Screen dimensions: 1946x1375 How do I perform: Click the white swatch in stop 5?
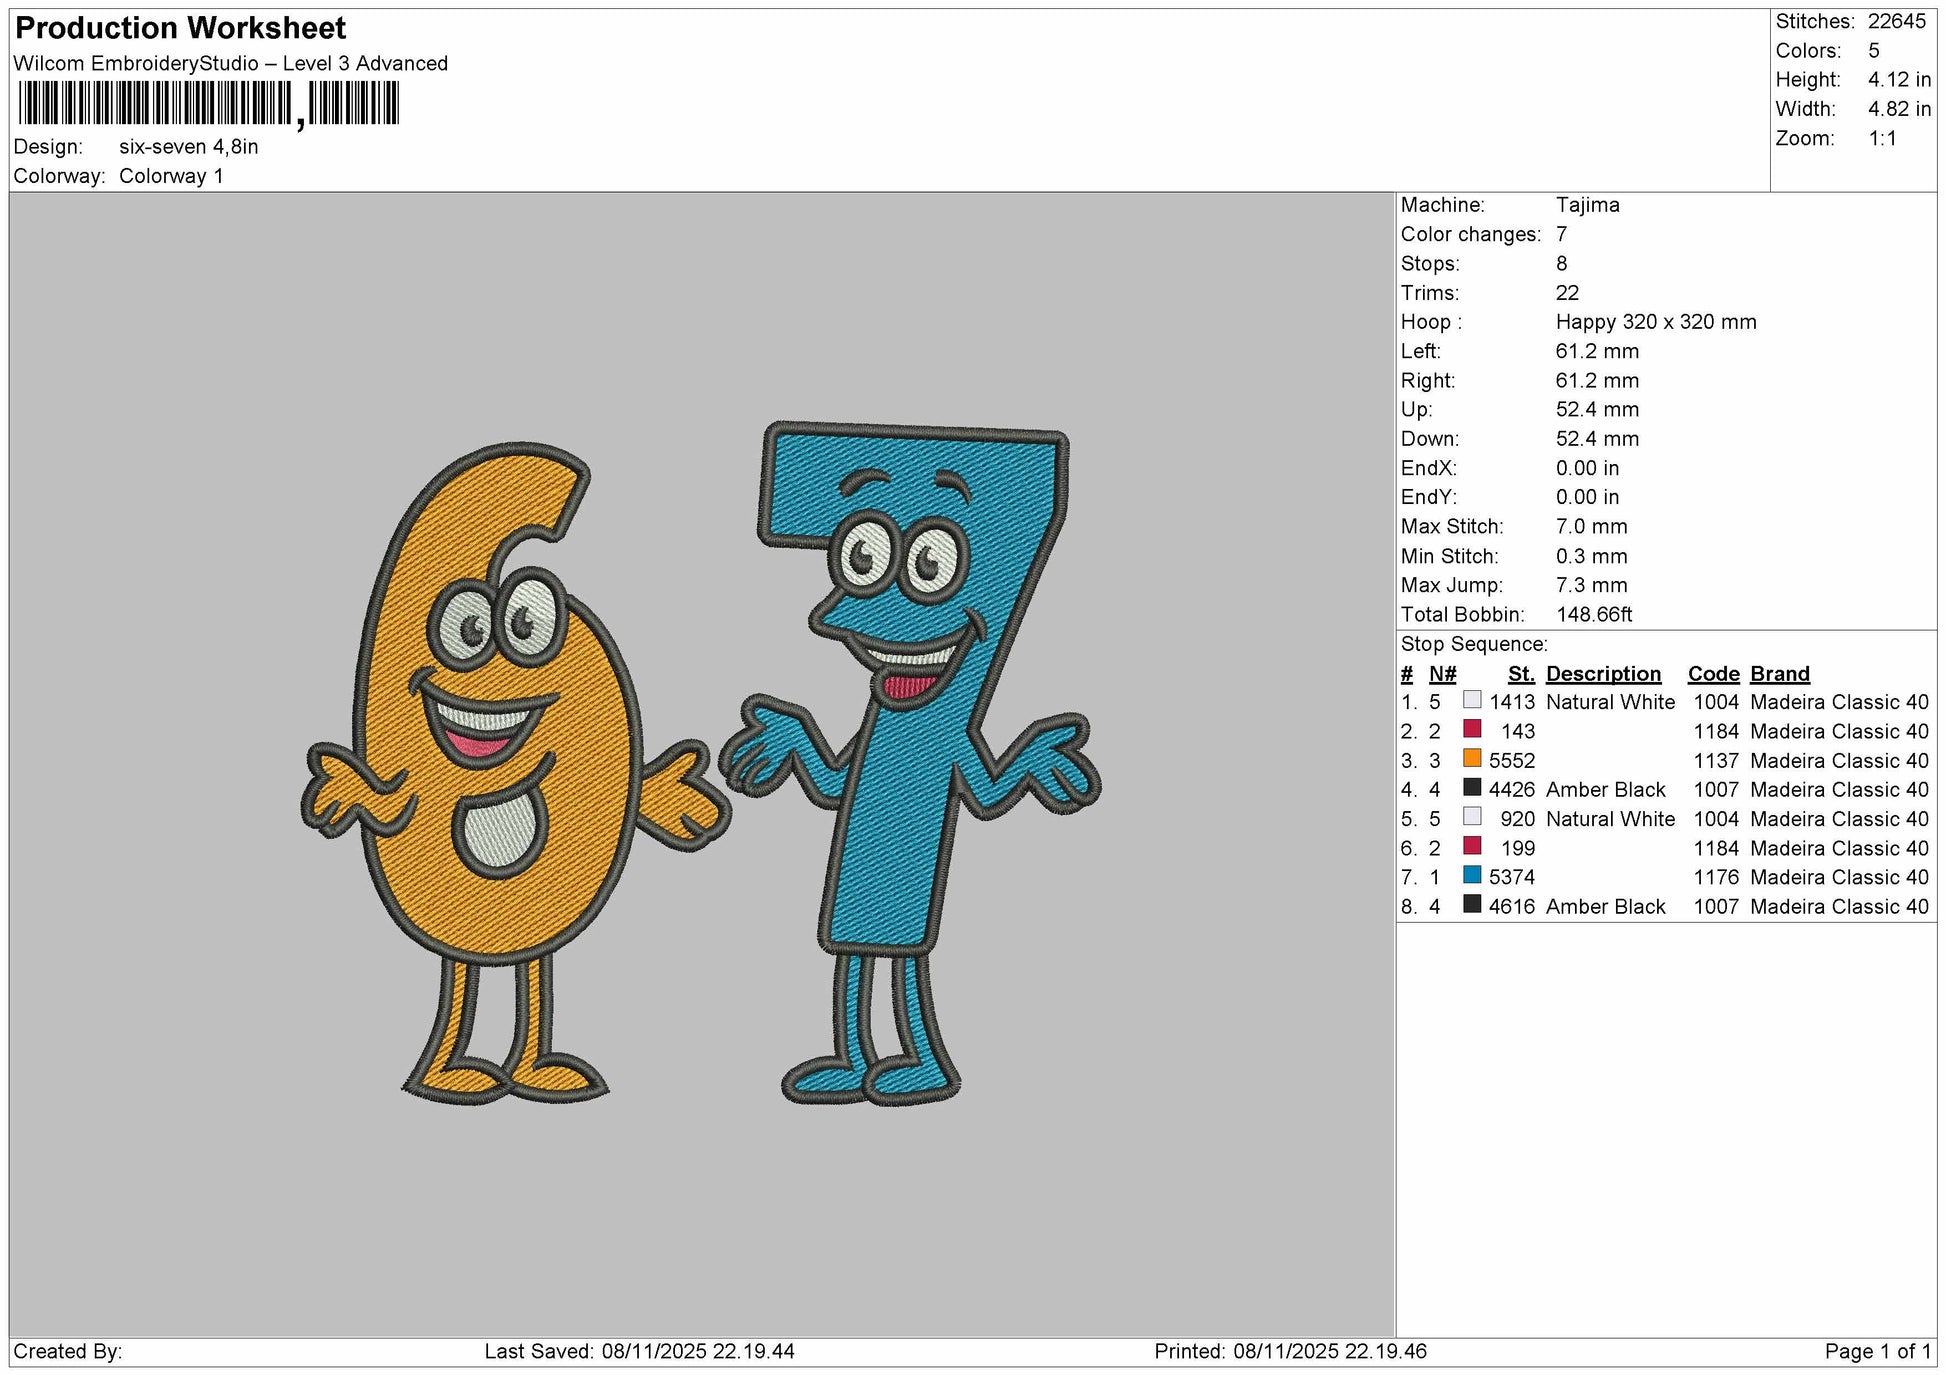[x=1472, y=817]
